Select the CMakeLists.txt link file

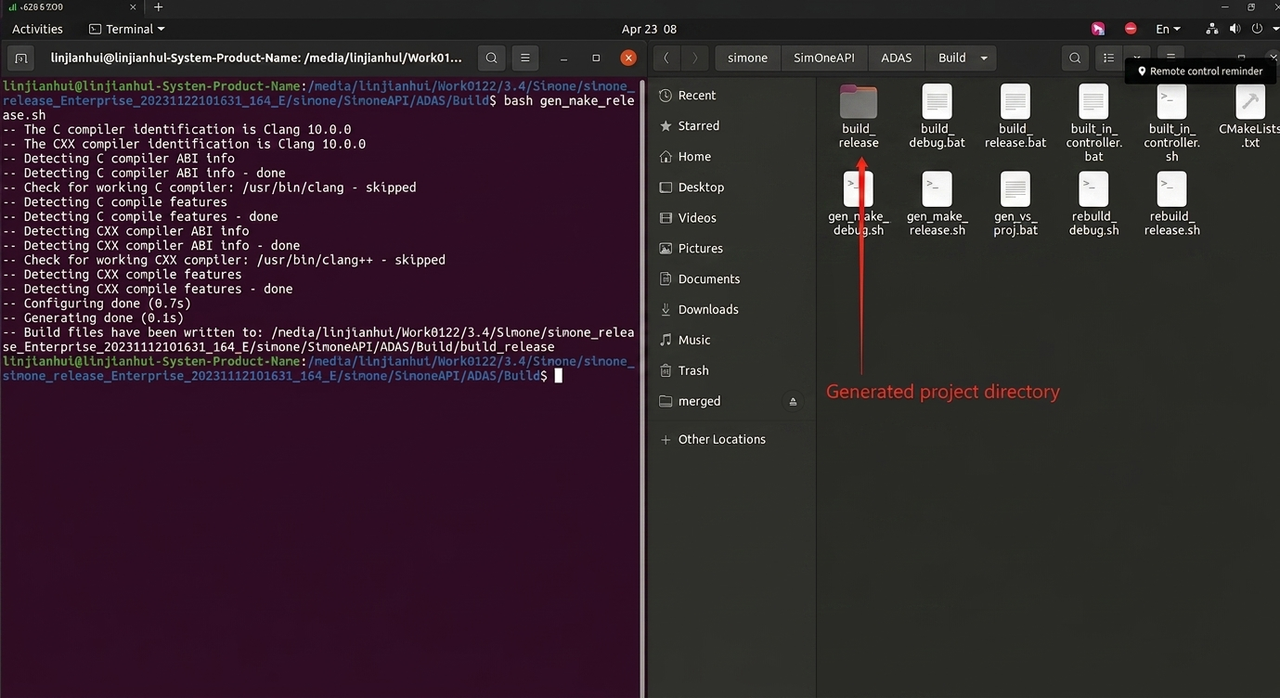(x=1250, y=117)
